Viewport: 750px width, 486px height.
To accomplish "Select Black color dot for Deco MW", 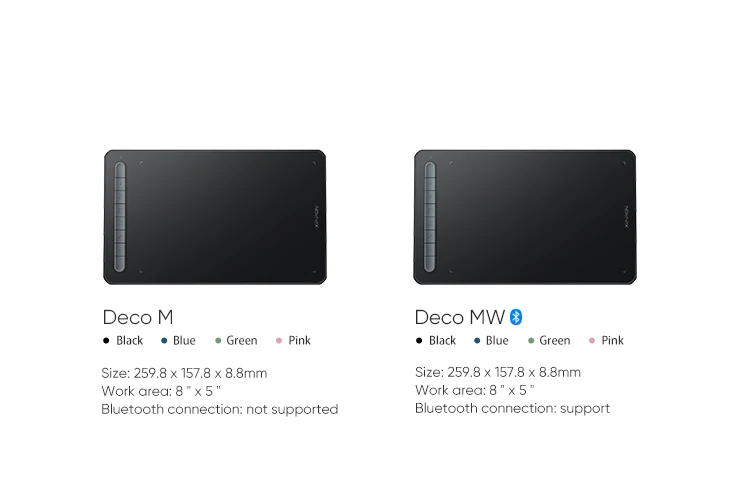I will tap(419, 341).
